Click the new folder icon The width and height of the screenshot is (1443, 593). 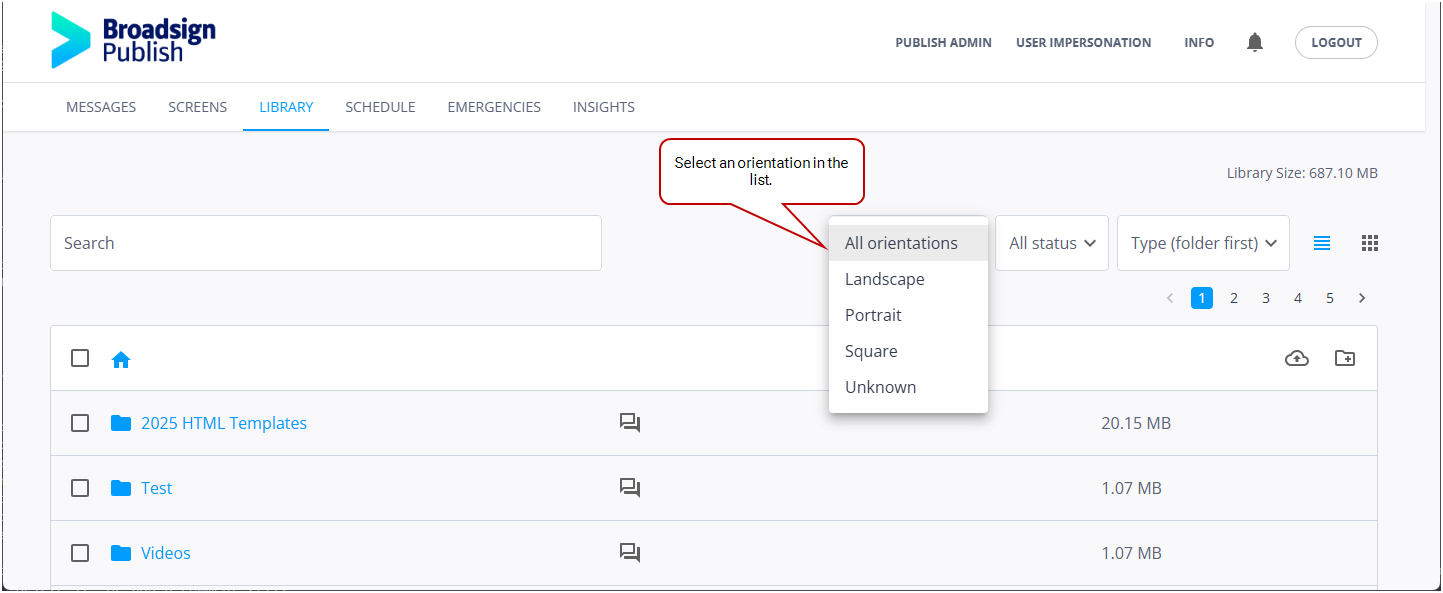pos(1345,358)
